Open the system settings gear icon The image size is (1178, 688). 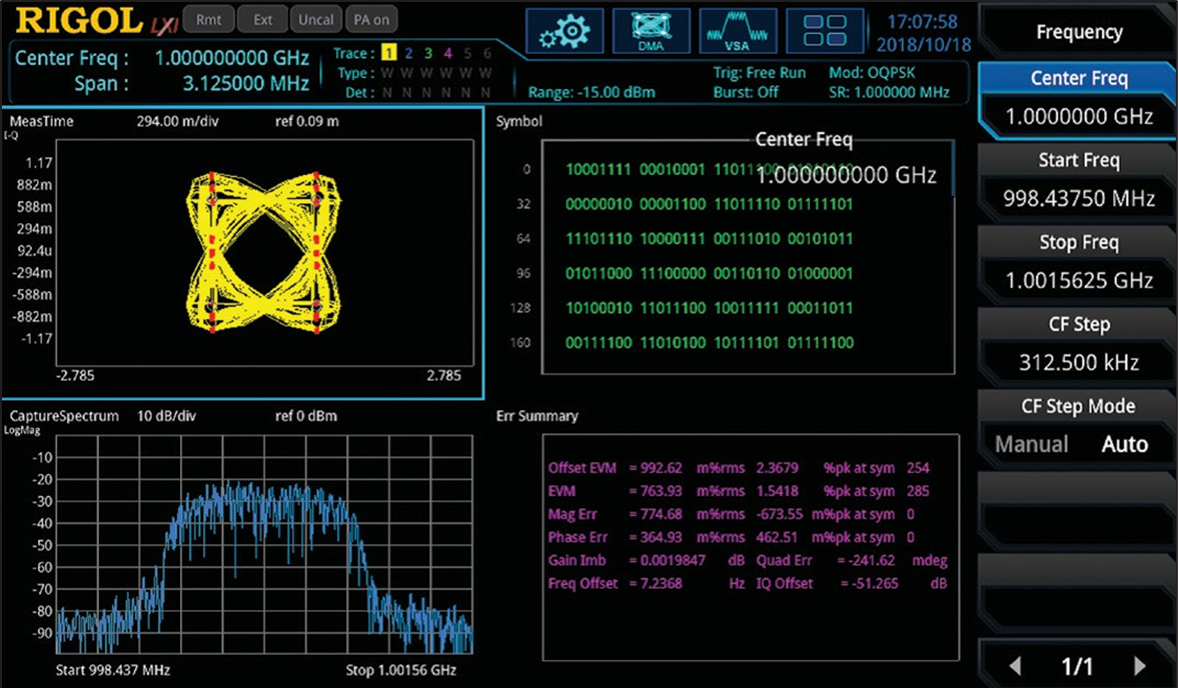point(564,31)
